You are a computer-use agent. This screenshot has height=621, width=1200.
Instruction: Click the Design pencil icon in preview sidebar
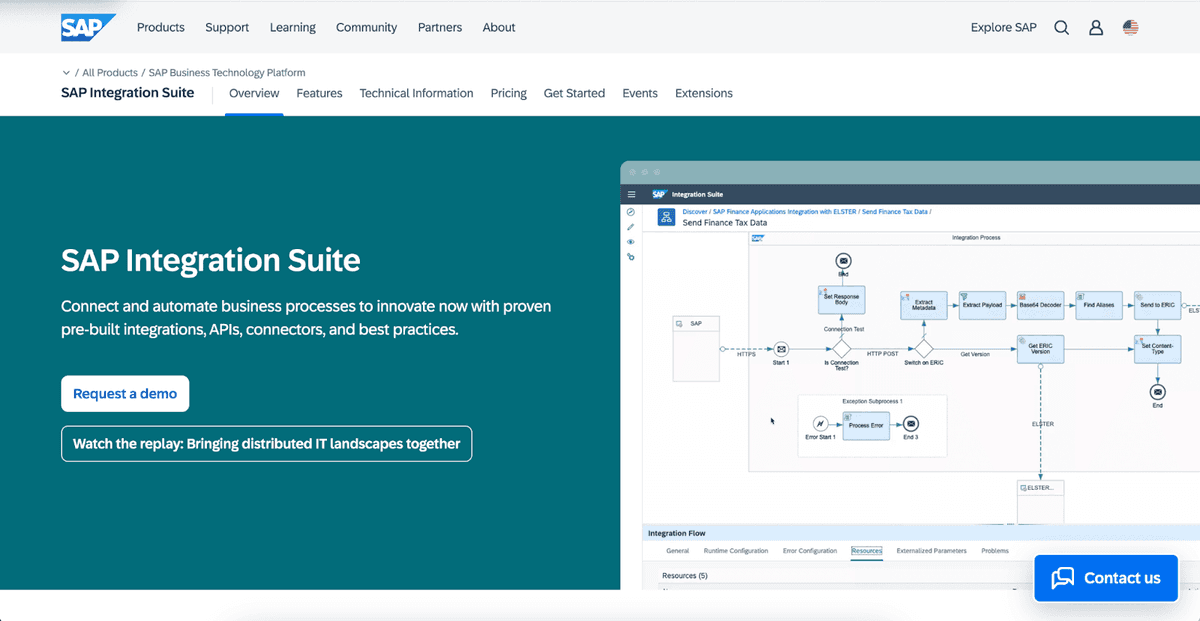[631, 227]
